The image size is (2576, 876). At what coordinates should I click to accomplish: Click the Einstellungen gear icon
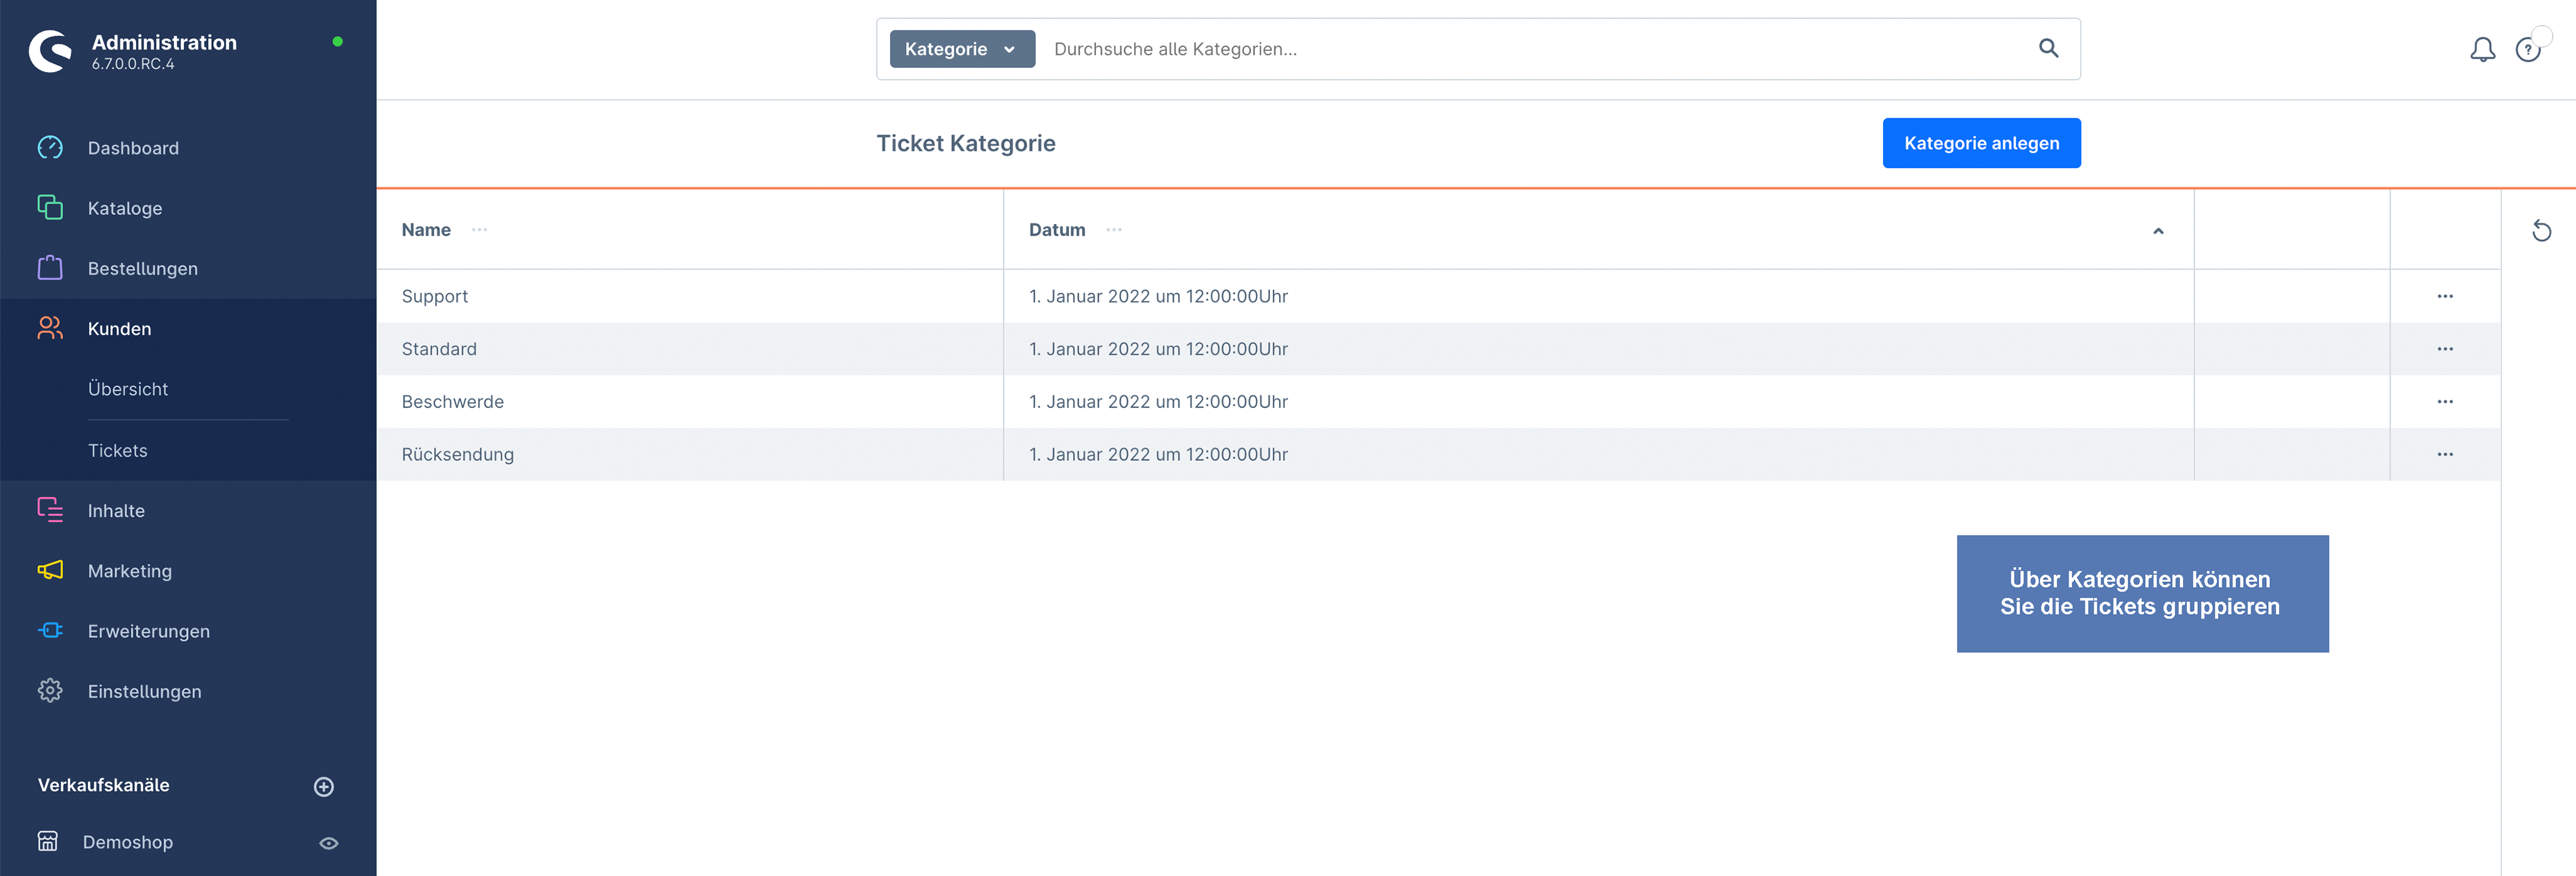click(x=50, y=691)
